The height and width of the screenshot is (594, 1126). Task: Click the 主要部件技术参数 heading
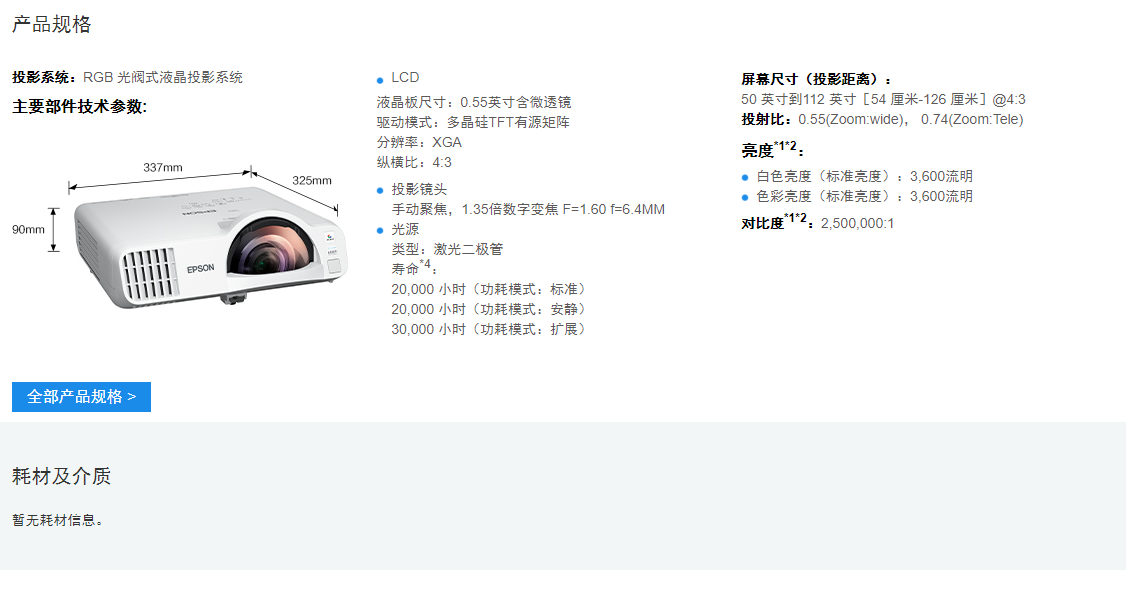[80, 107]
